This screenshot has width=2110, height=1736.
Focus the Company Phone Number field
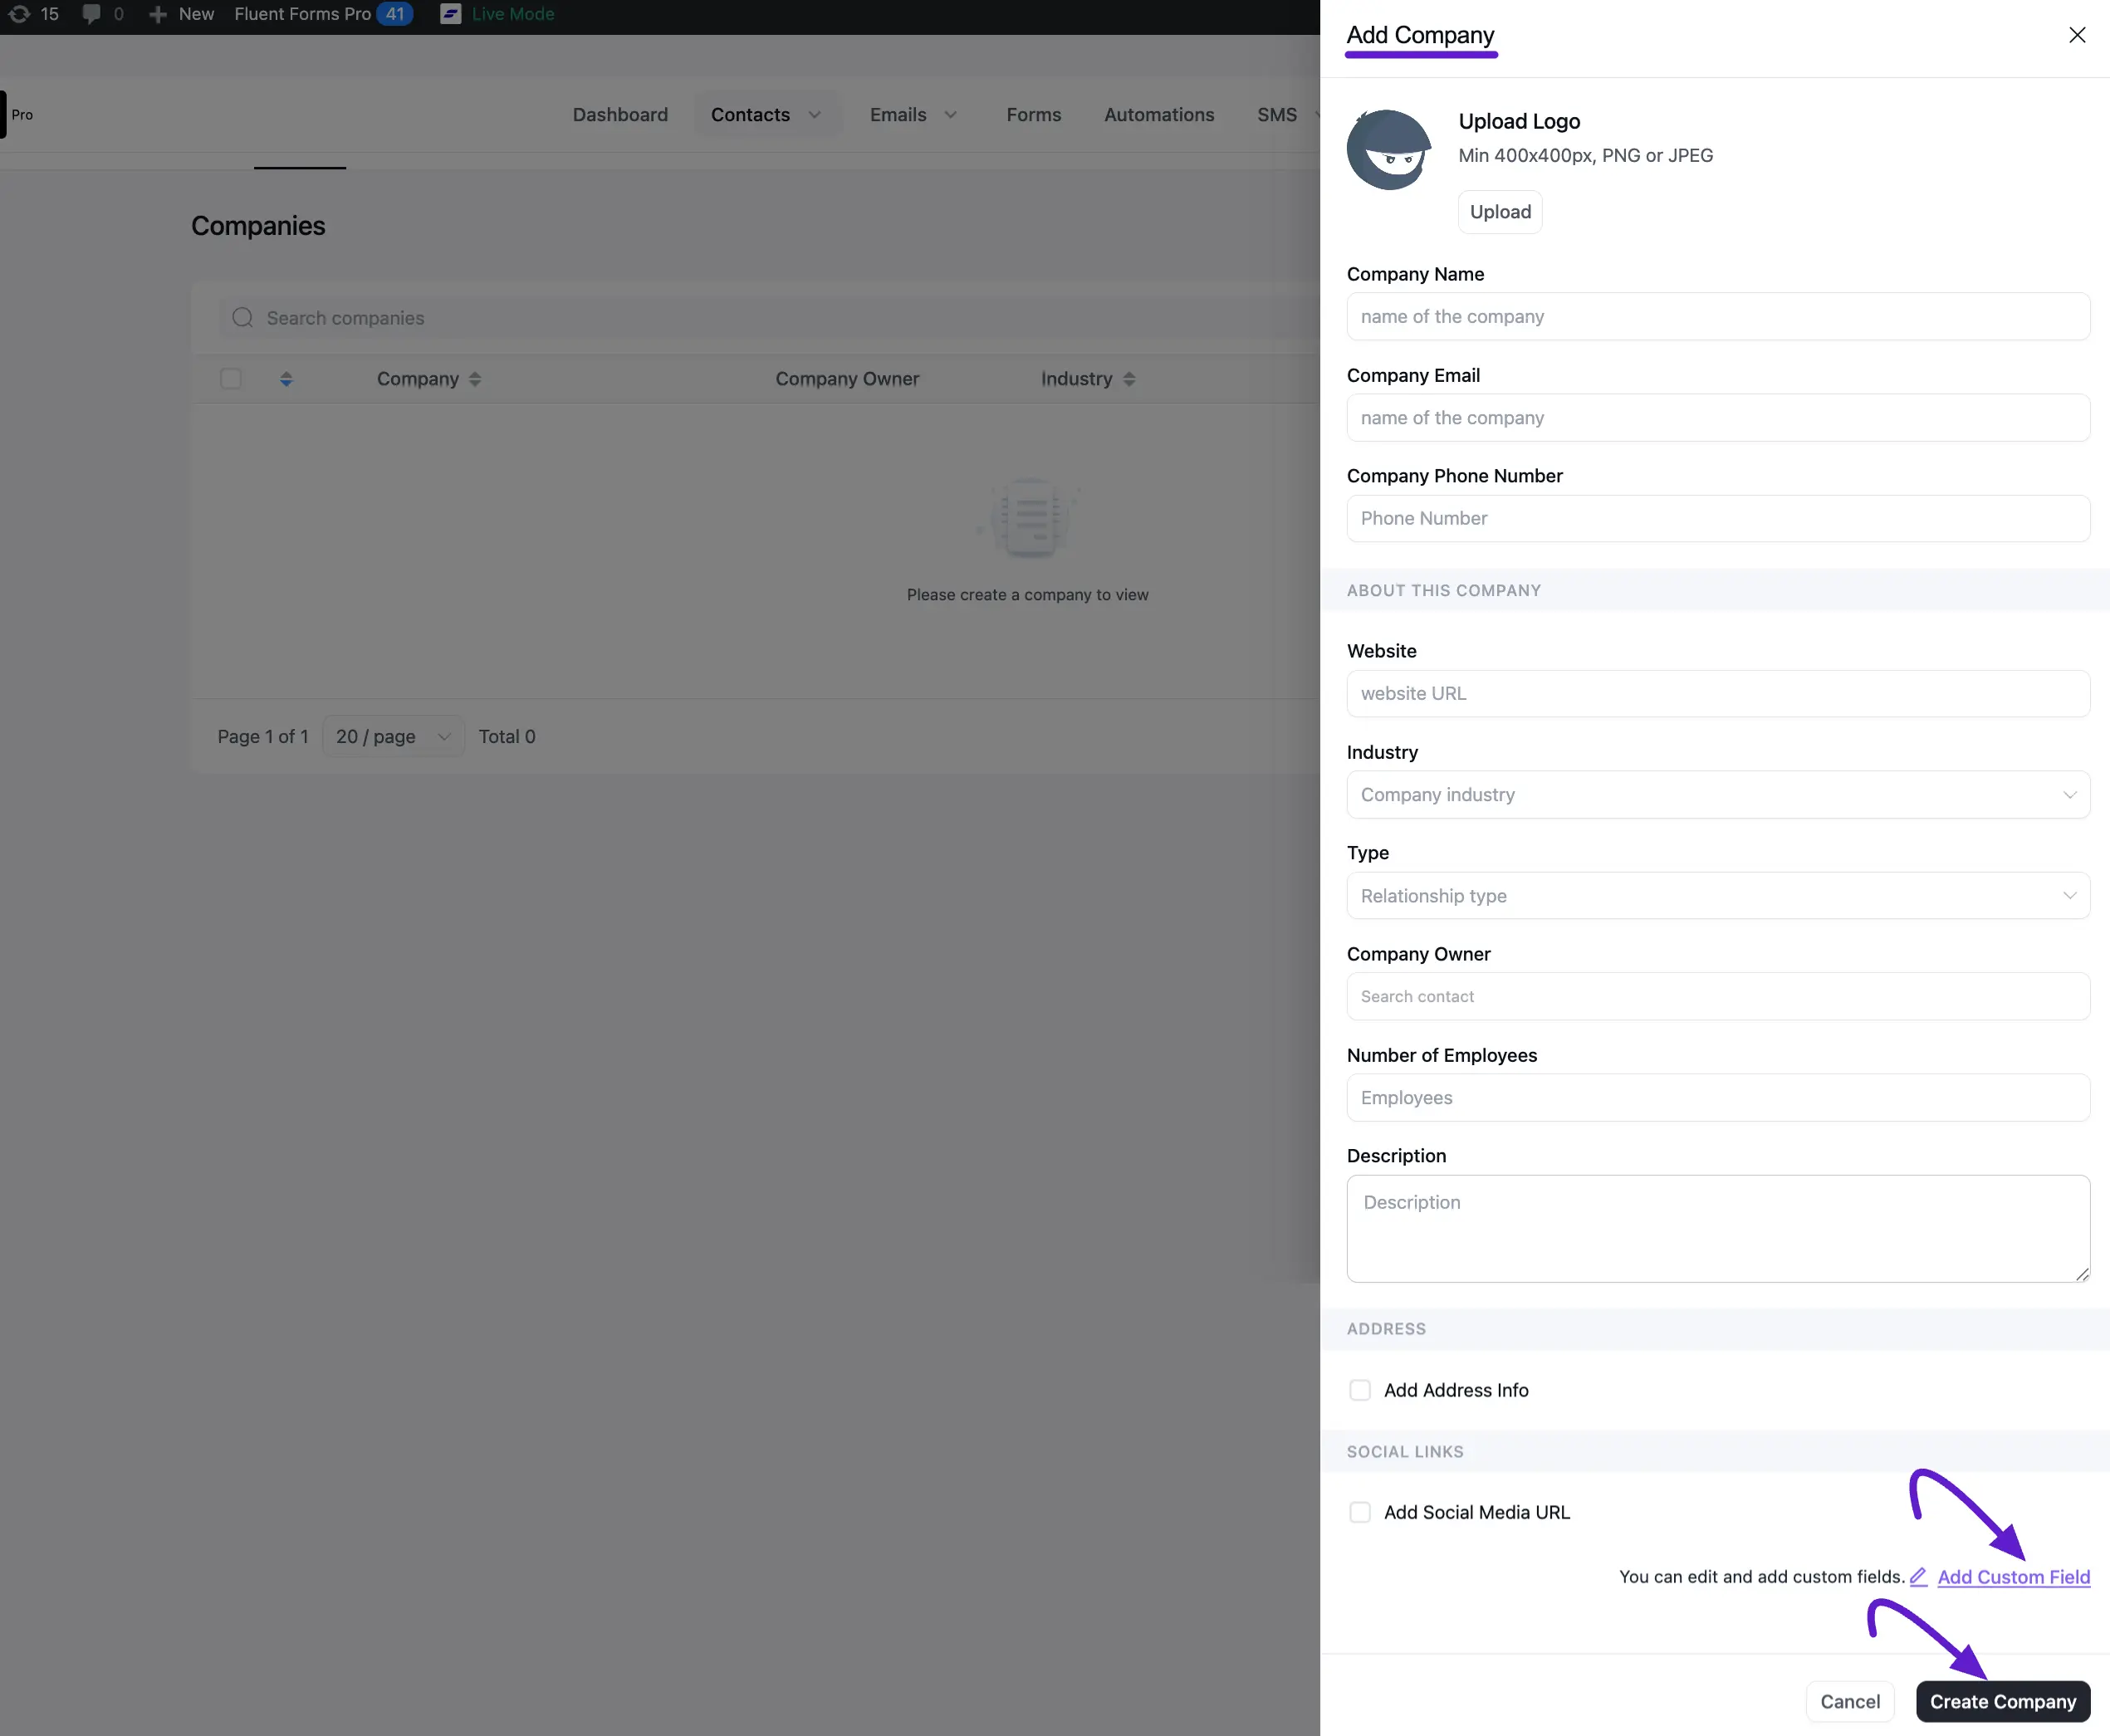[x=1718, y=519]
